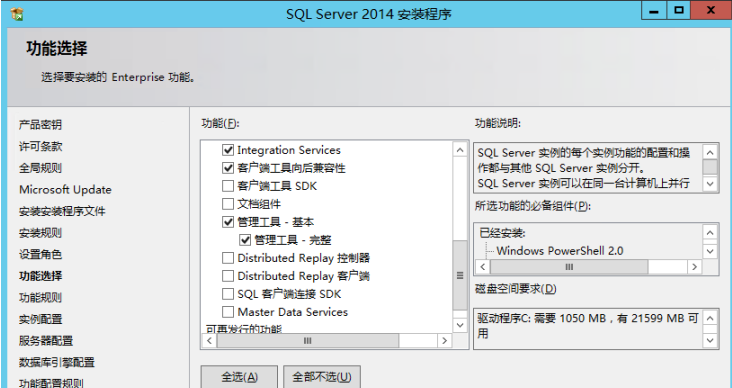This screenshot has height=388, width=732.
Task: Check Distributed Replay 控制器 checkbox
Action: 228,258
